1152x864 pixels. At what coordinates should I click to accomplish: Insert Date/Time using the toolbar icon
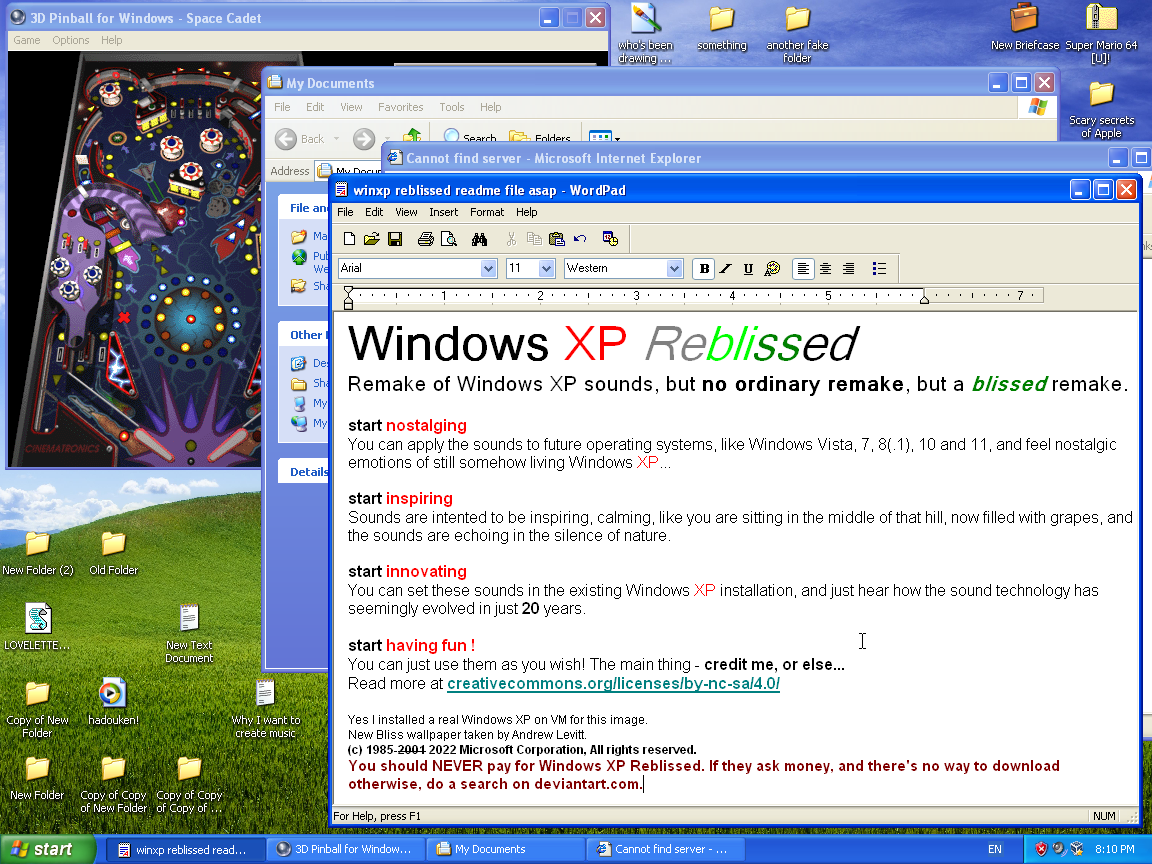[x=610, y=239]
